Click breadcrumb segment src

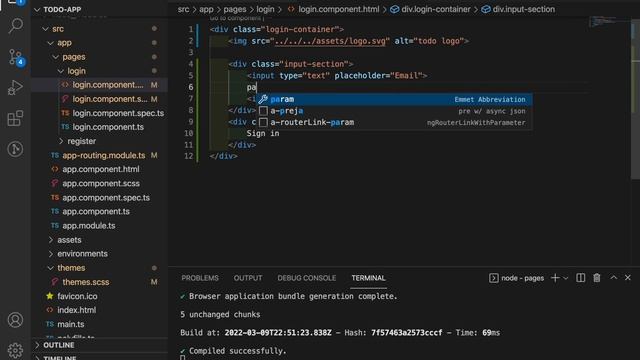[x=183, y=9]
